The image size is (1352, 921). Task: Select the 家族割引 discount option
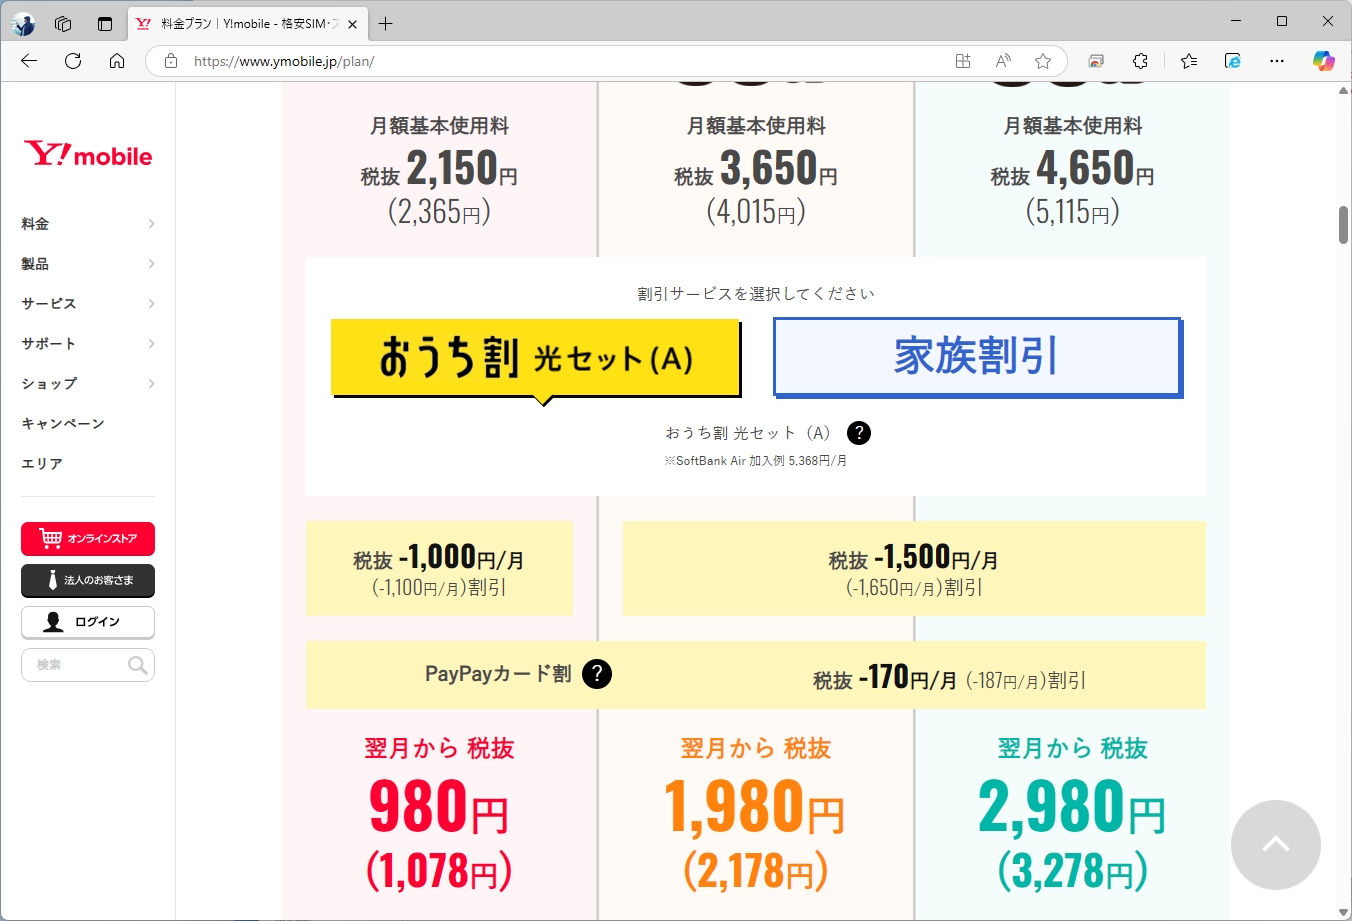click(x=977, y=357)
